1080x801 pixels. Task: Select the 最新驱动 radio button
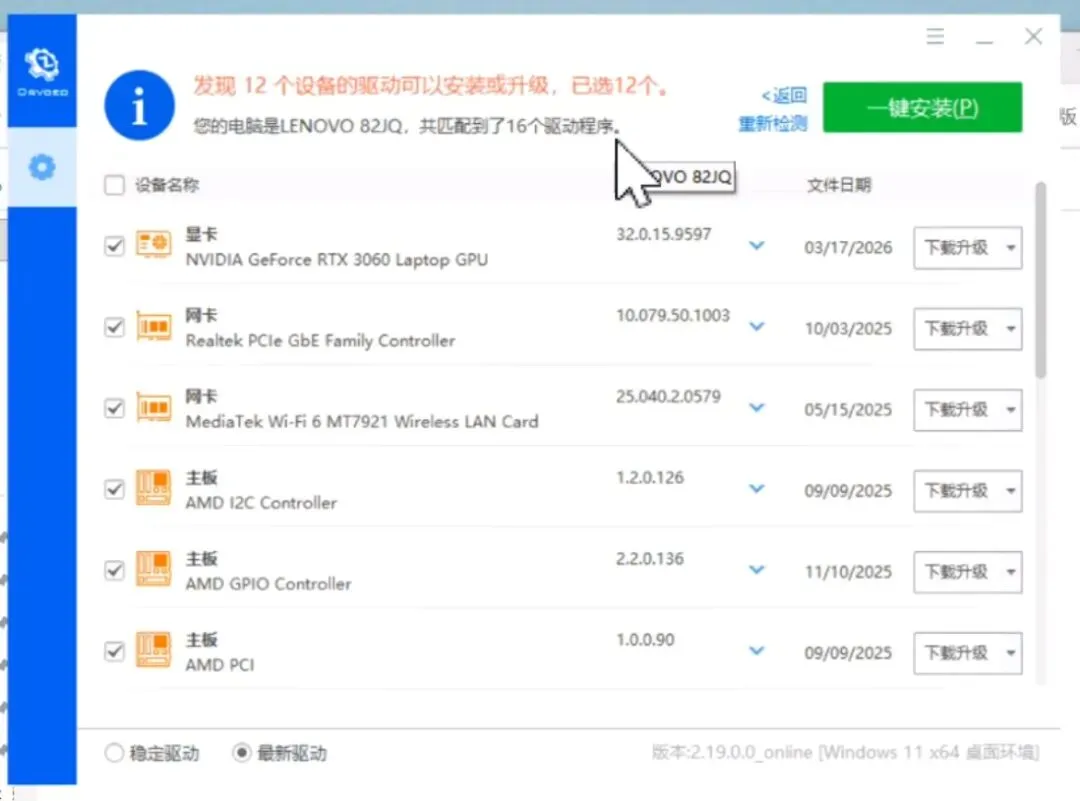pos(241,753)
